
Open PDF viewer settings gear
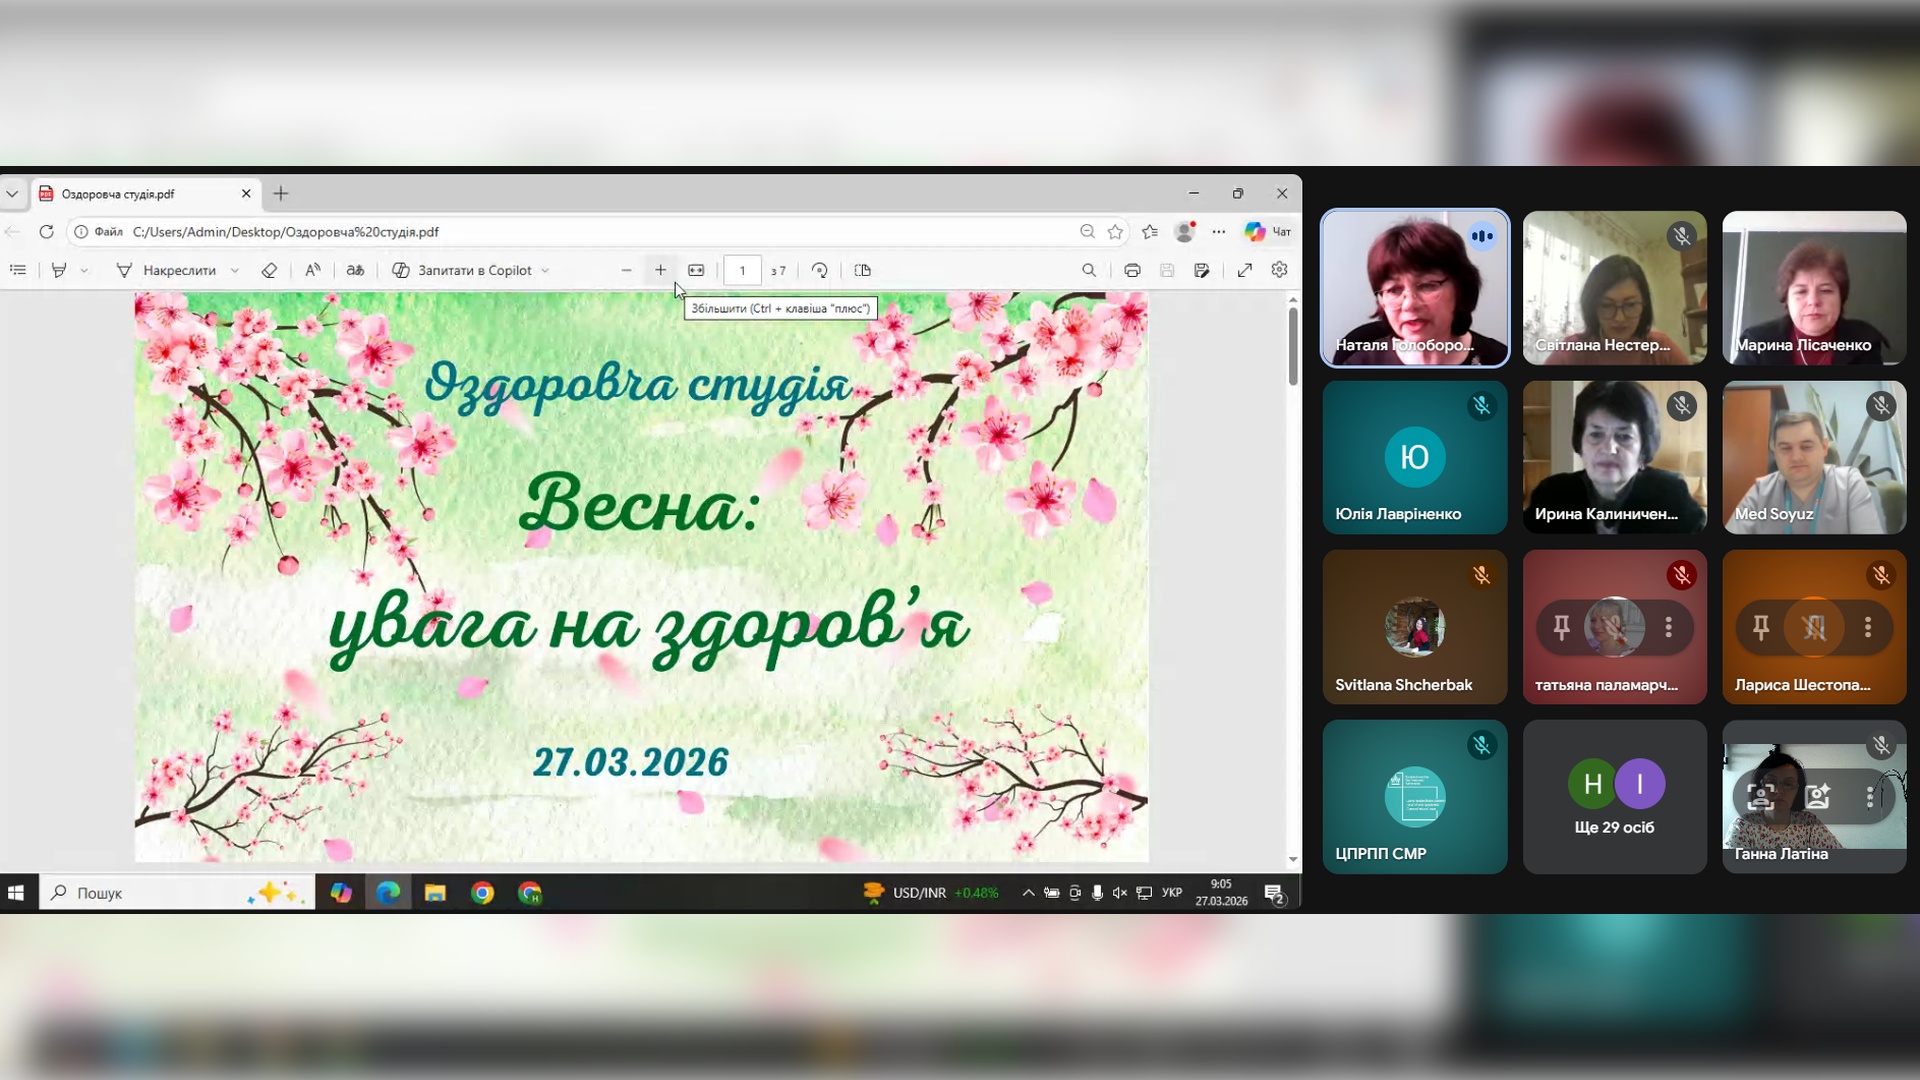(1279, 270)
